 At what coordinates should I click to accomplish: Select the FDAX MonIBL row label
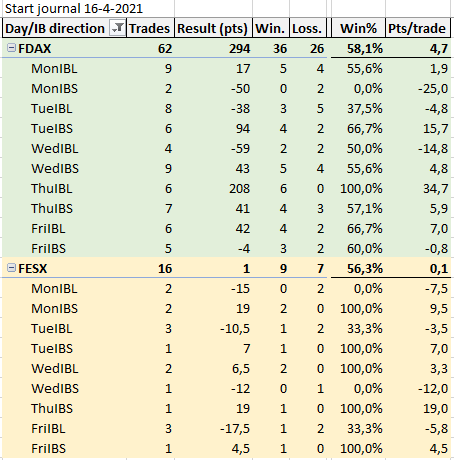tap(54, 69)
